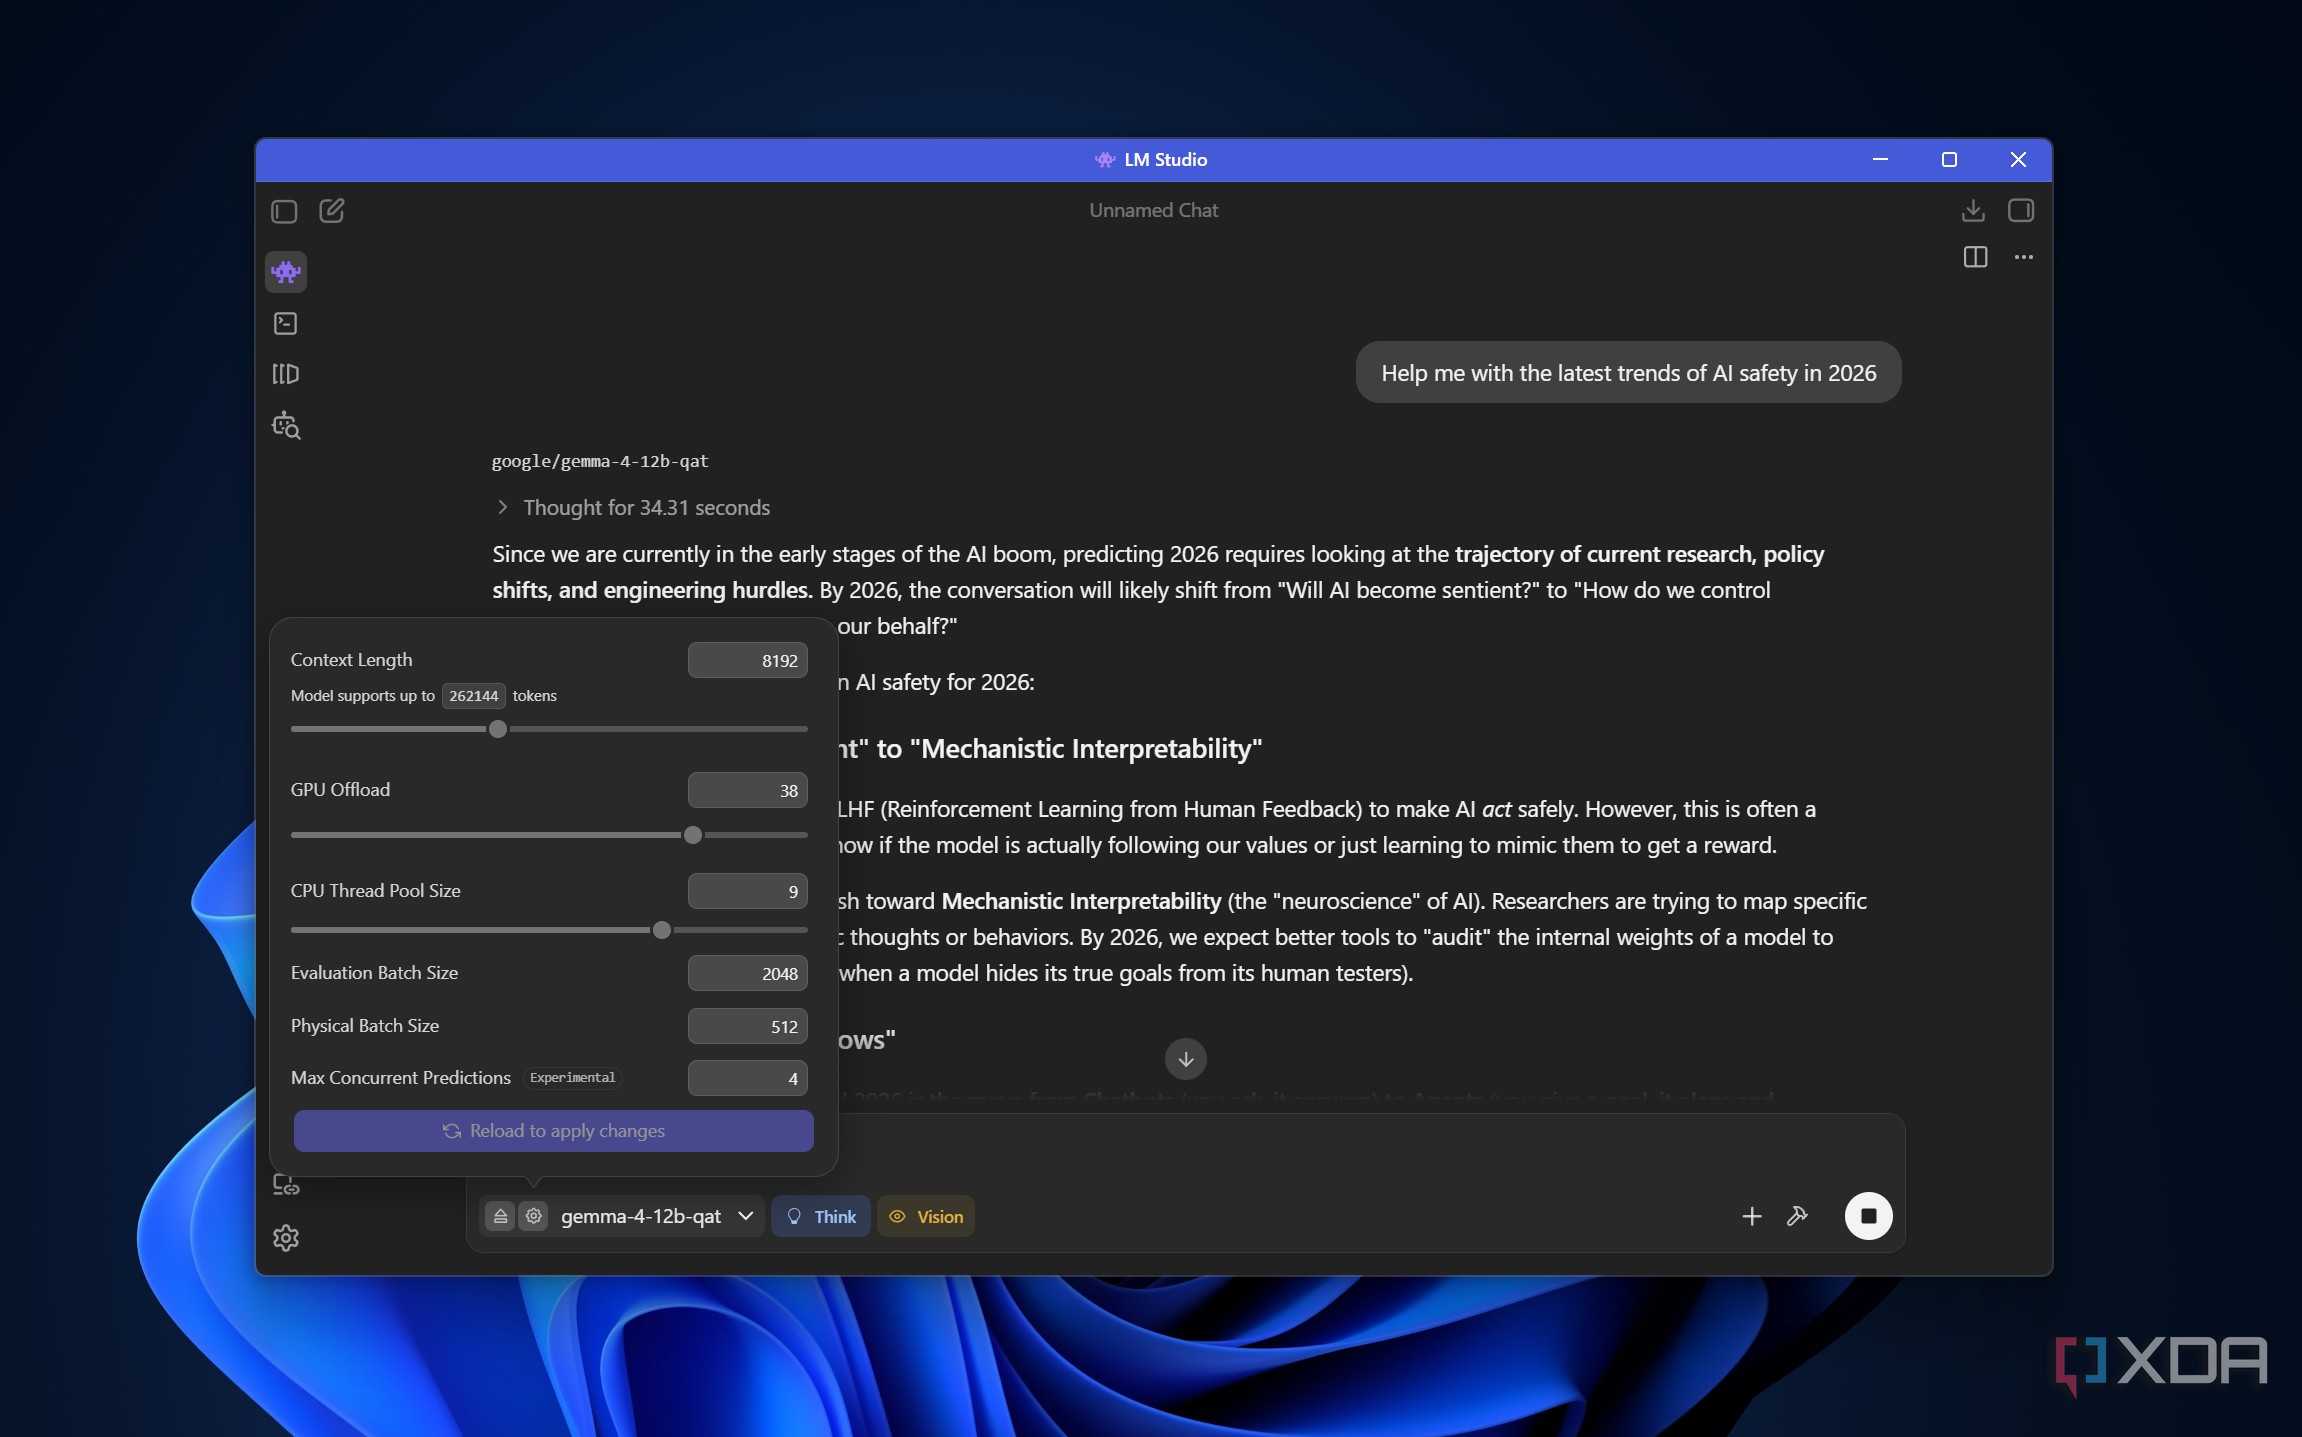This screenshot has height=1437, width=2302.
Task: Click the split view icon
Action: pos(1975,257)
